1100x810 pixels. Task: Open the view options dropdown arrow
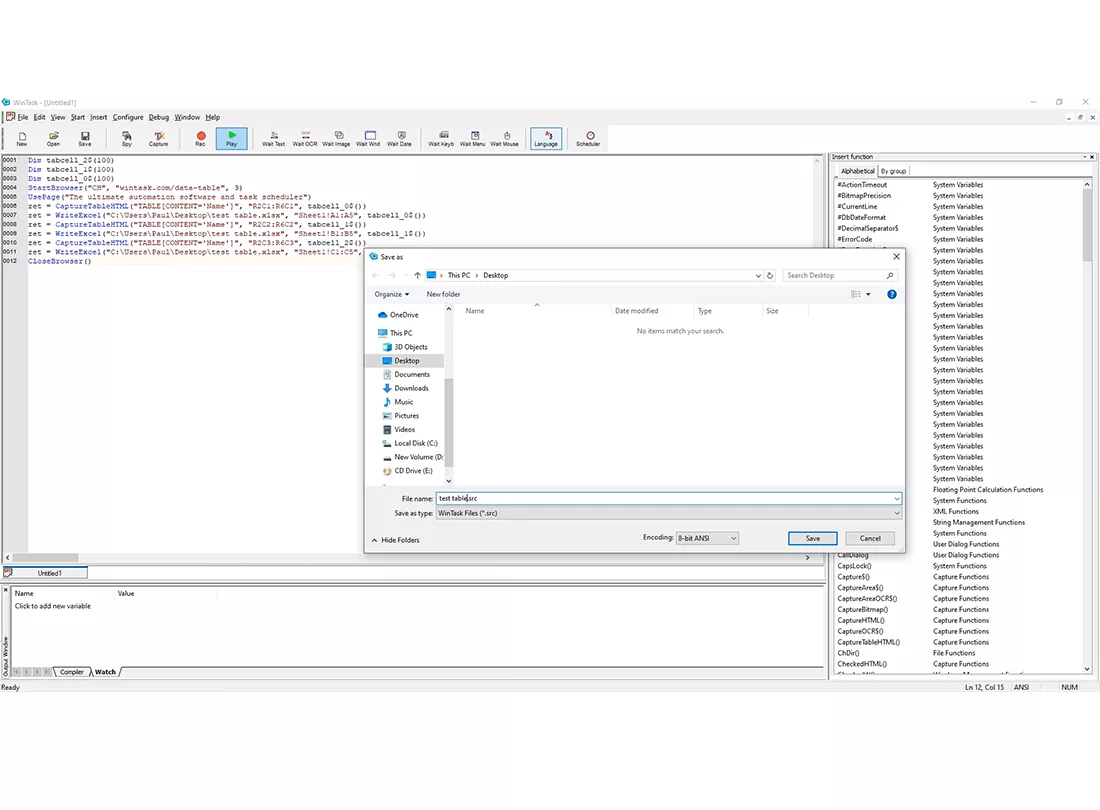868,295
